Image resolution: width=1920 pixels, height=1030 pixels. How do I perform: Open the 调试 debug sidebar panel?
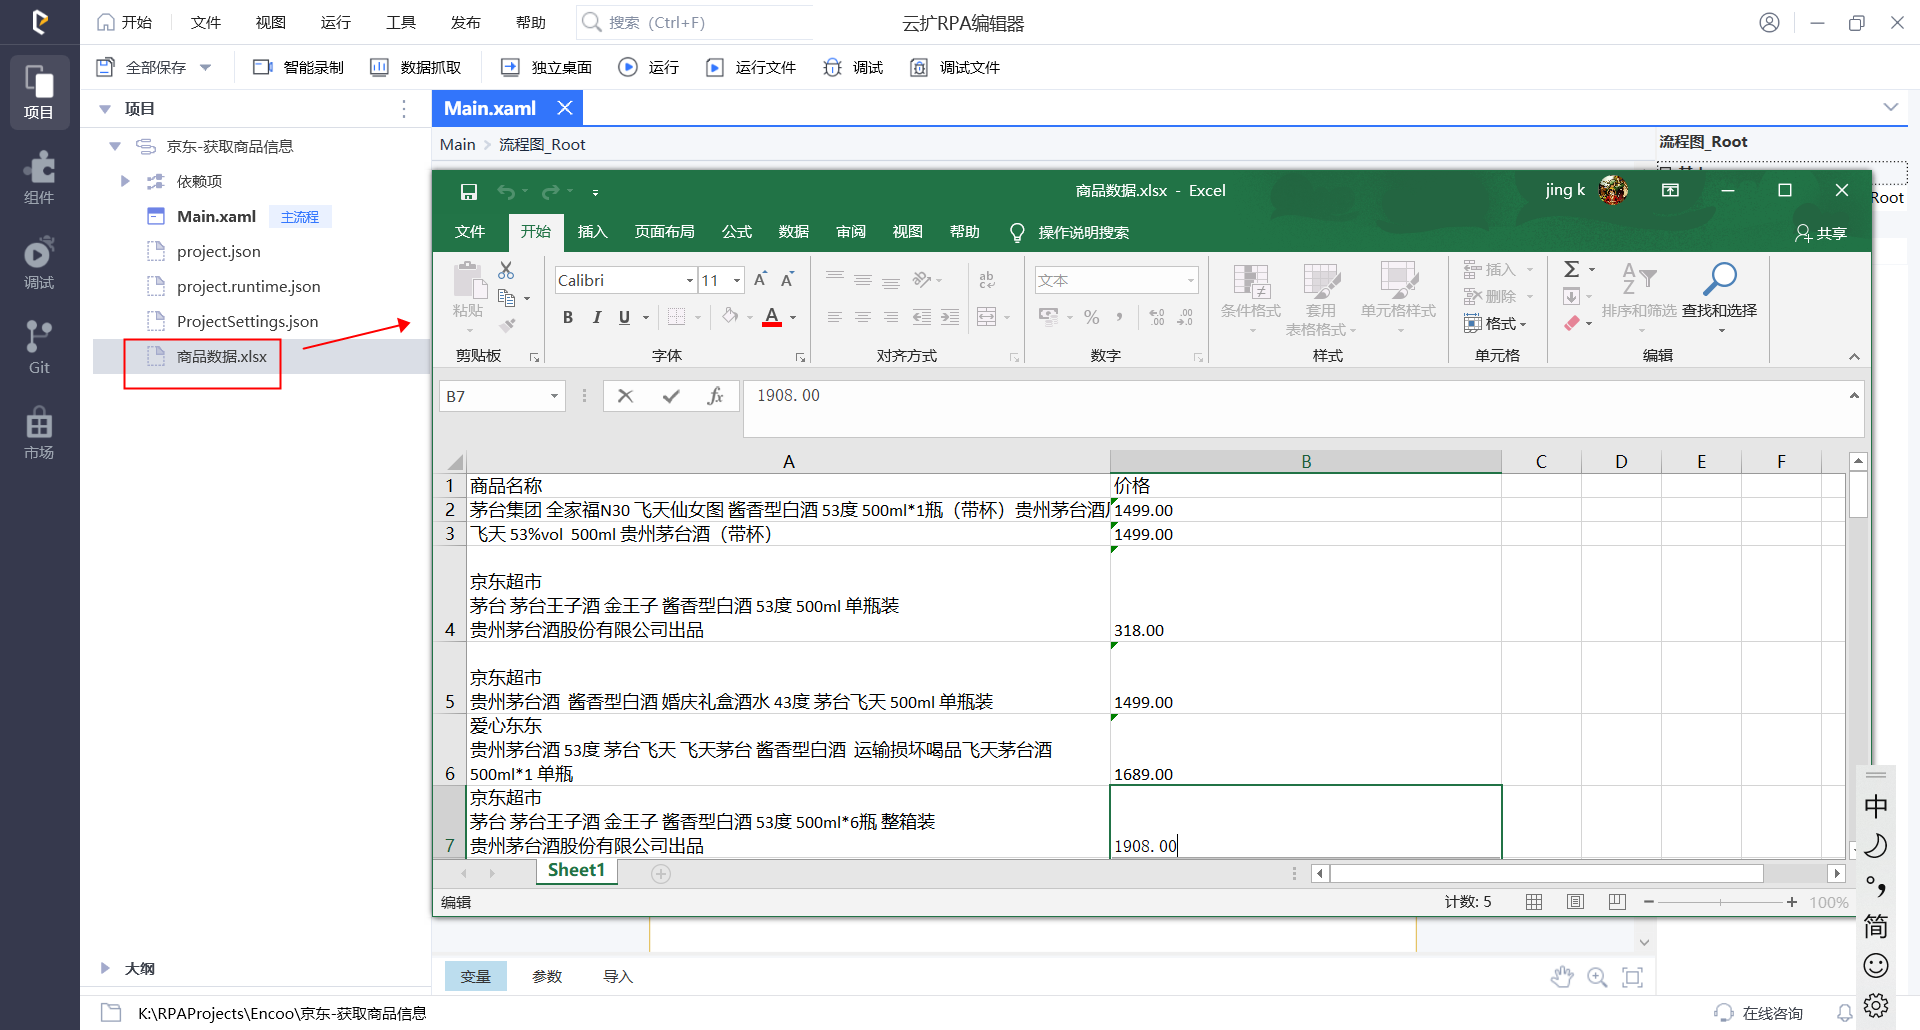click(x=39, y=263)
